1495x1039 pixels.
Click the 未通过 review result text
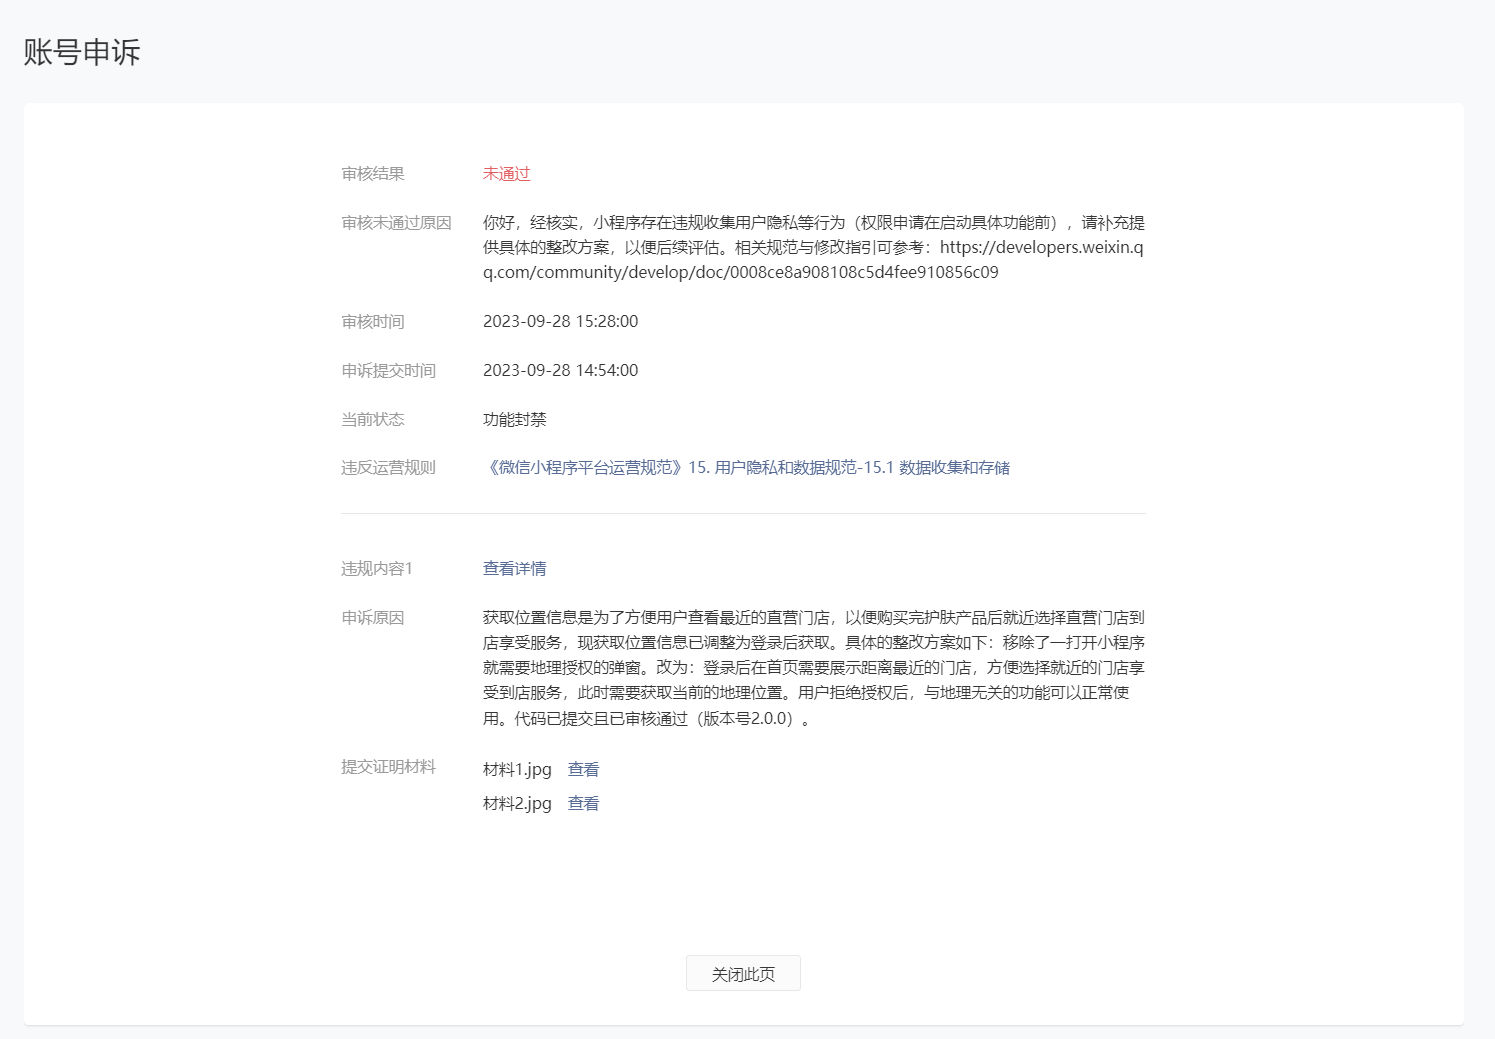506,173
